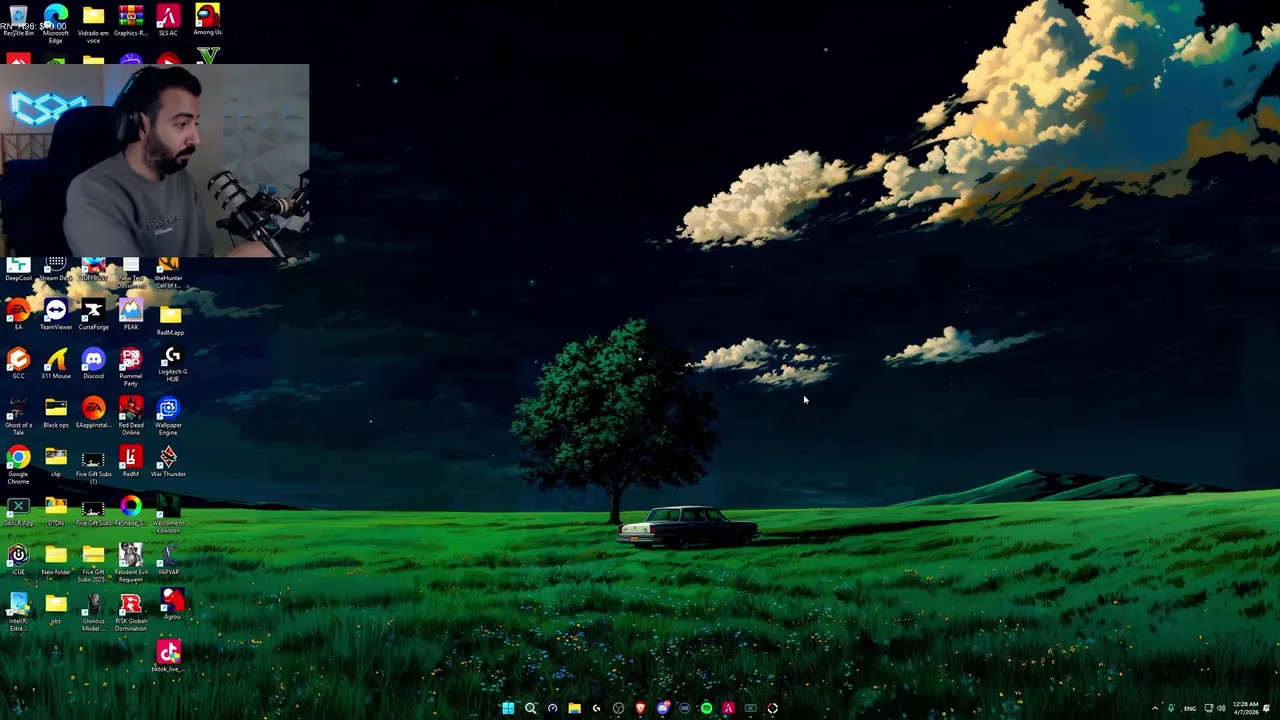Screen dimensions: 1280x720
Task: Open the taskbar clock and date
Action: [1246, 708]
